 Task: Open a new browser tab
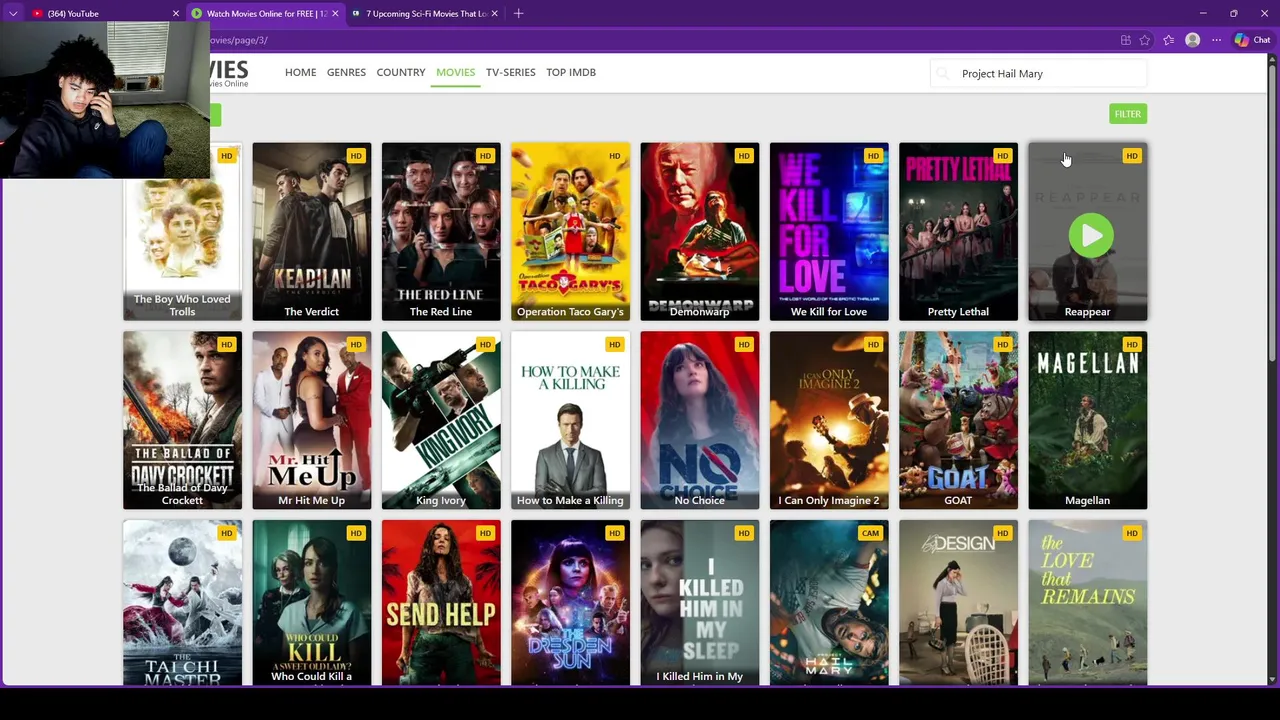[x=518, y=13]
